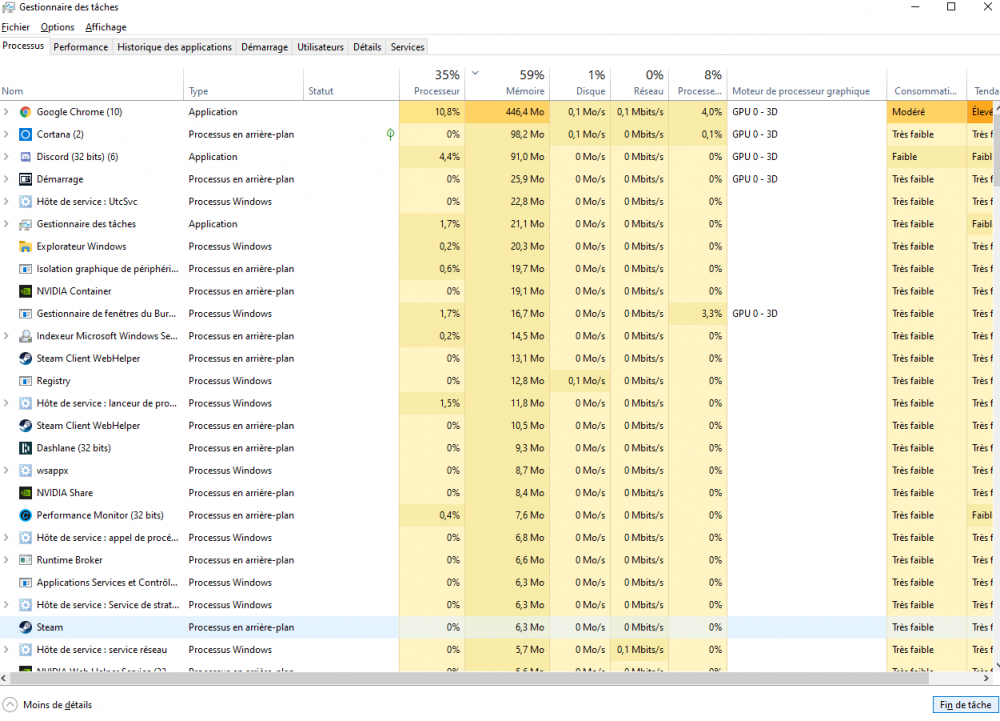
Task: Switch to Historique des applications tab
Action: coord(174,47)
